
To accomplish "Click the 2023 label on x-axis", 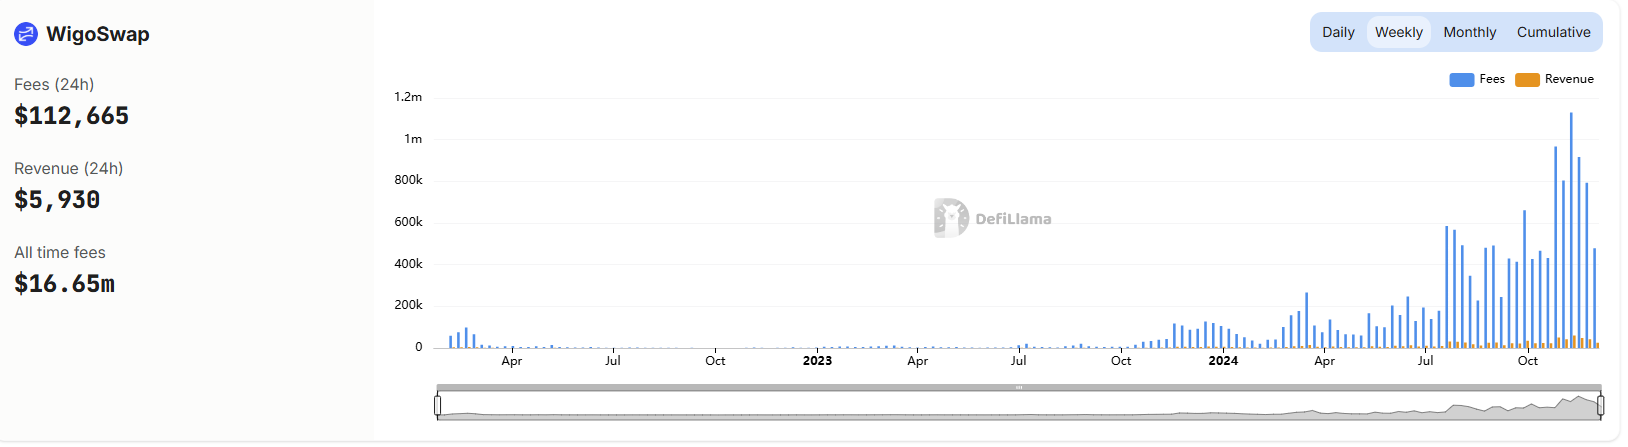I will [817, 361].
